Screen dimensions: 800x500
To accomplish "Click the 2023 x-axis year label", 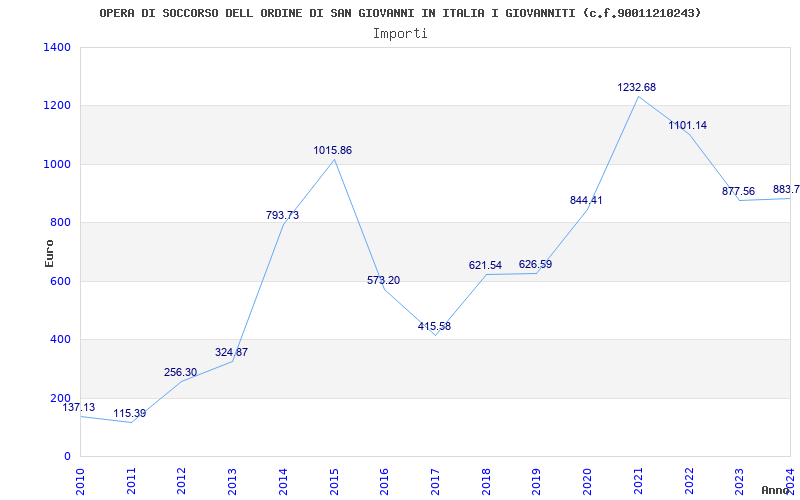I will tap(740, 482).
